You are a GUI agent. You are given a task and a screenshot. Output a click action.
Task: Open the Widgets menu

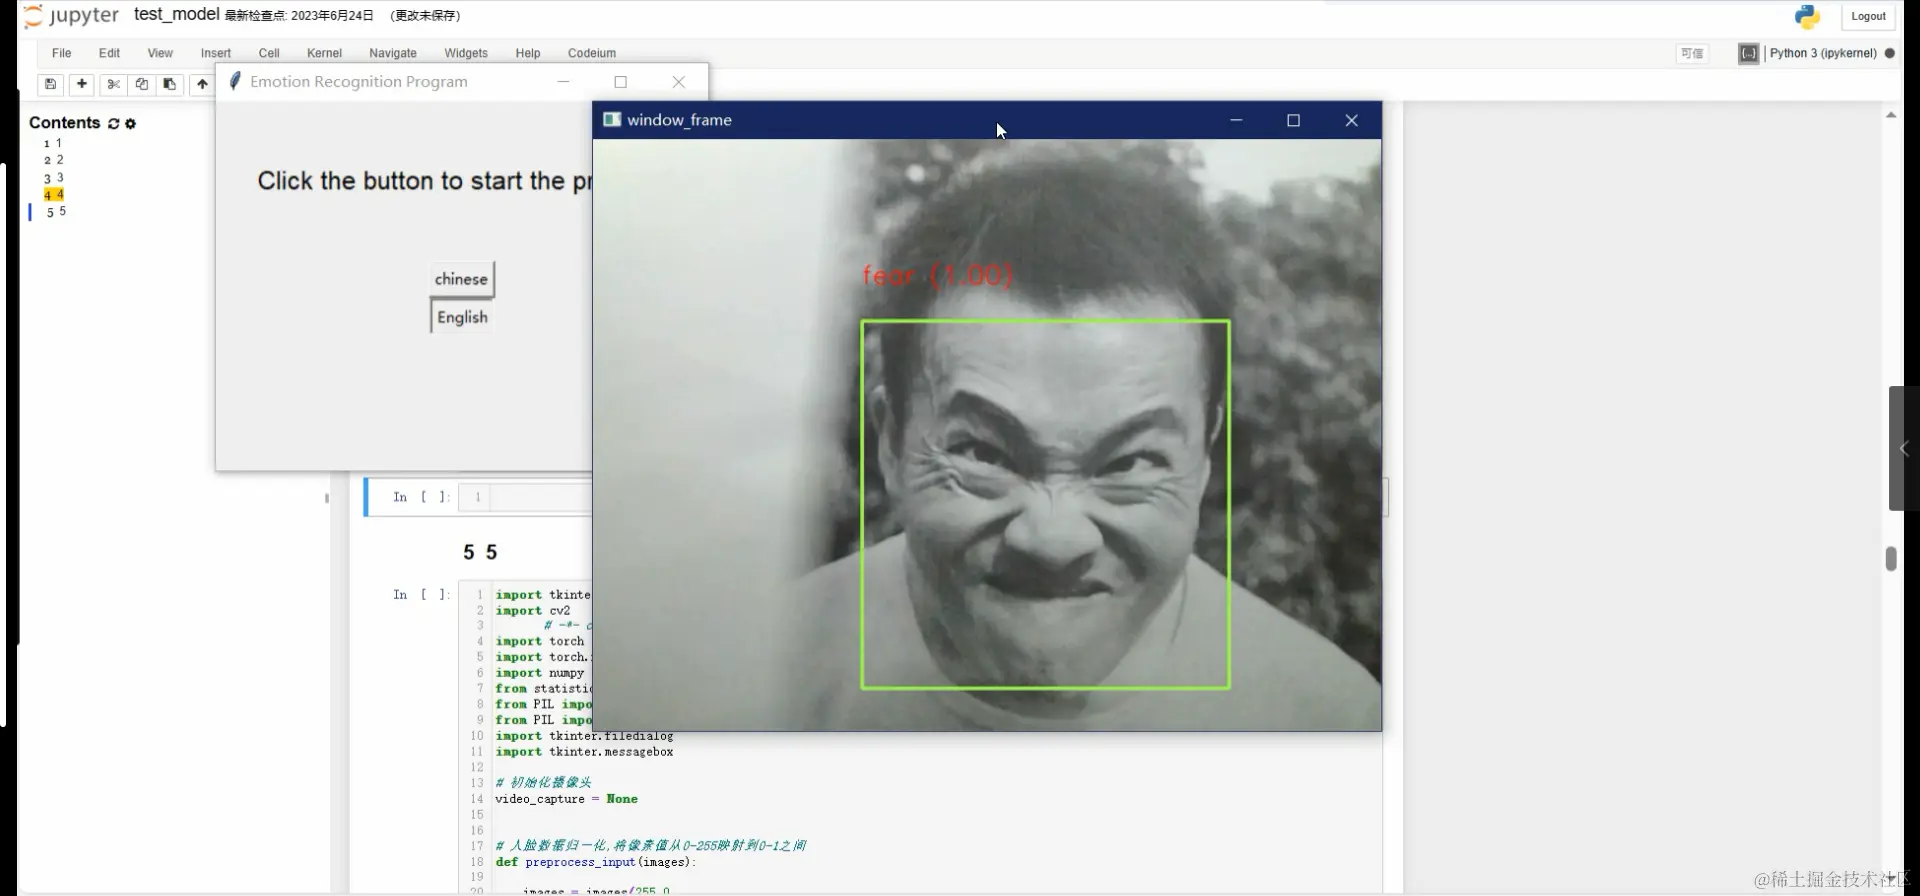(x=466, y=53)
